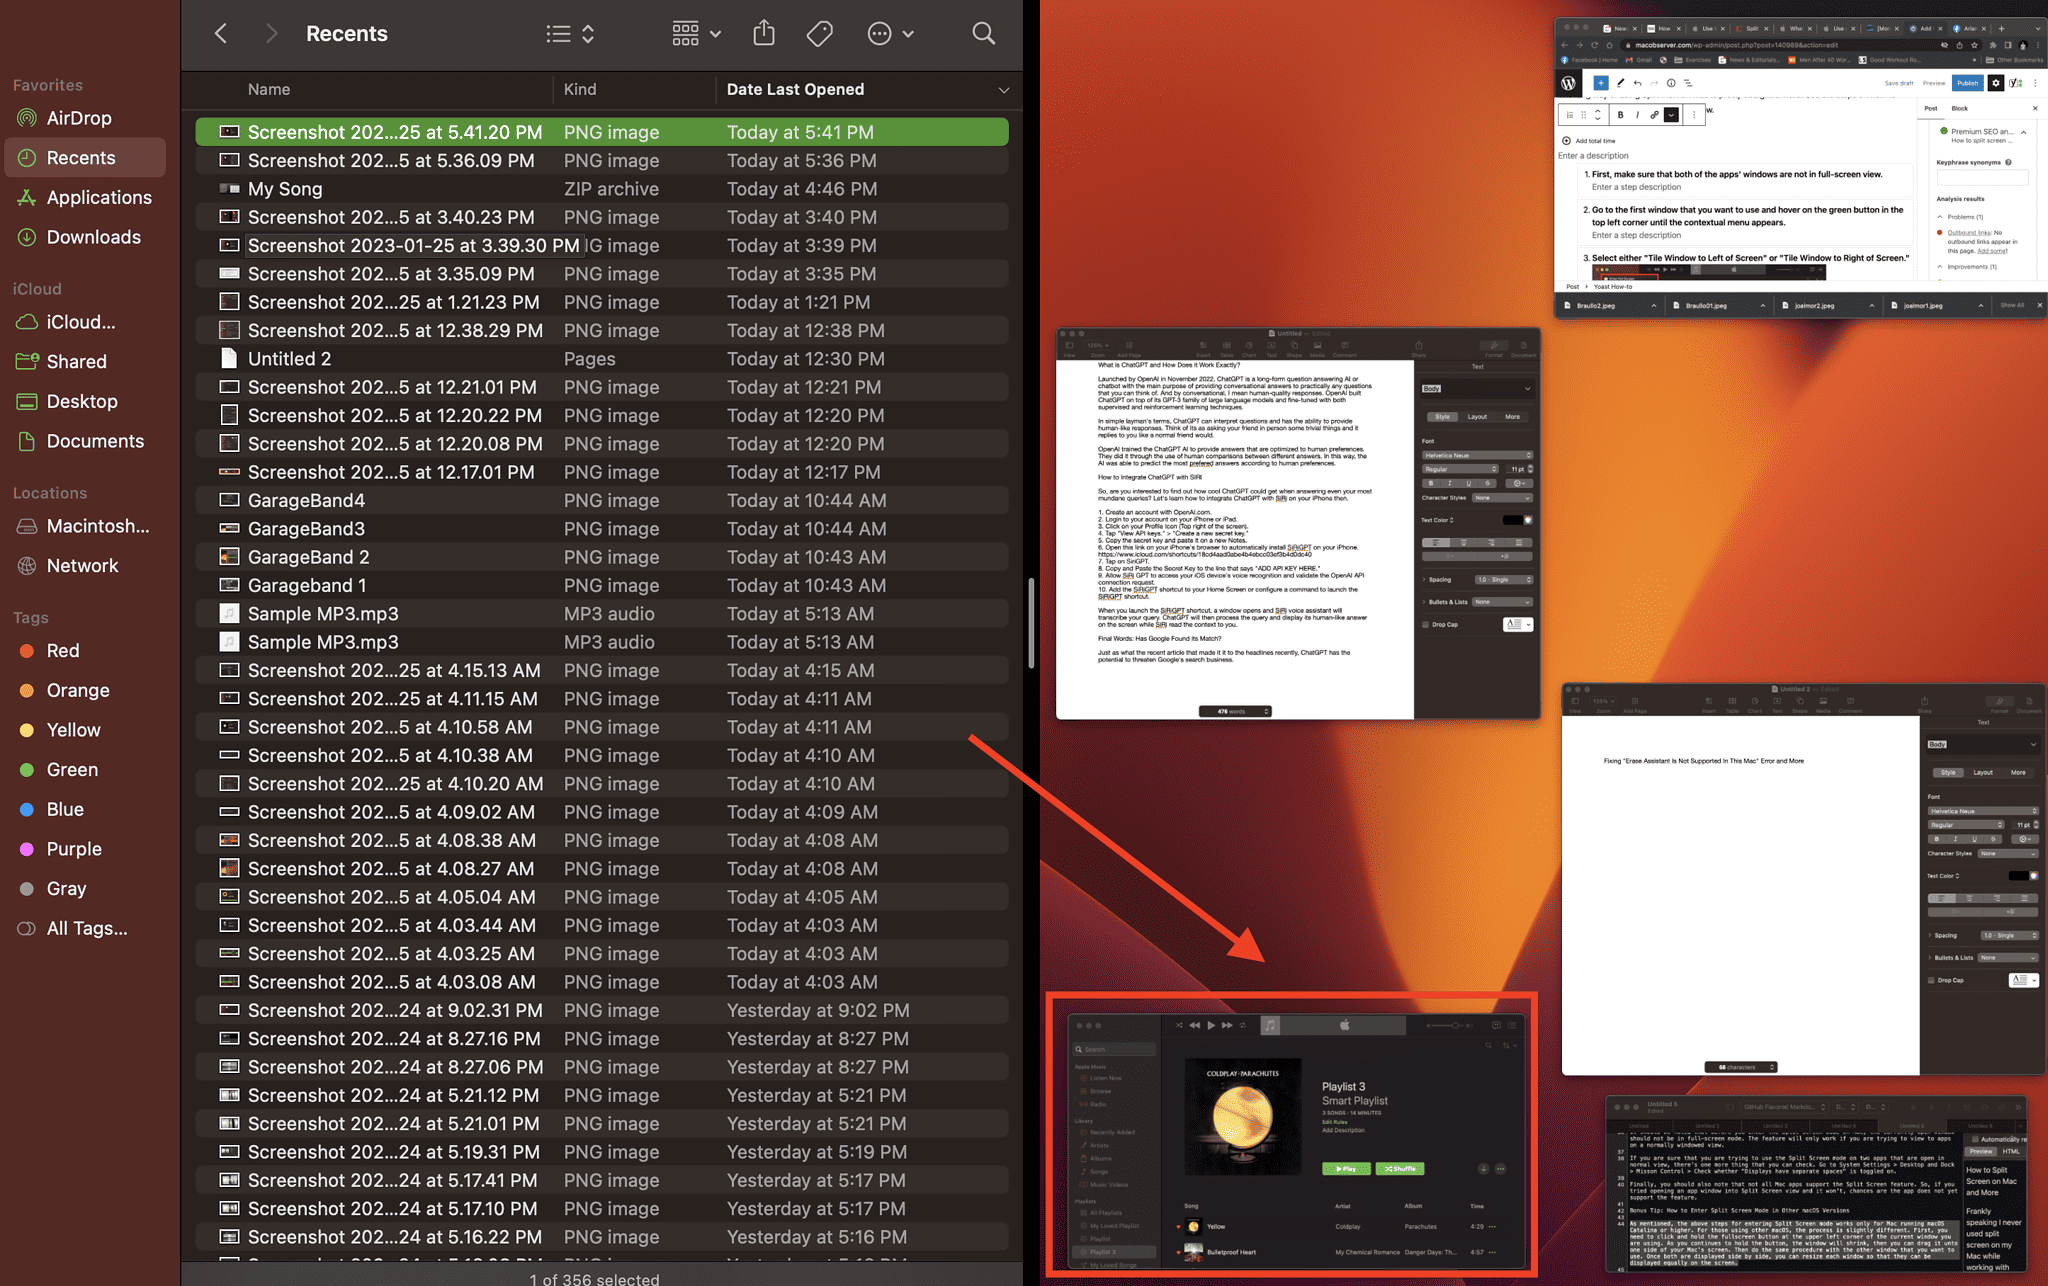Select Playlist 3 in the Music sidebar

(1102, 1252)
